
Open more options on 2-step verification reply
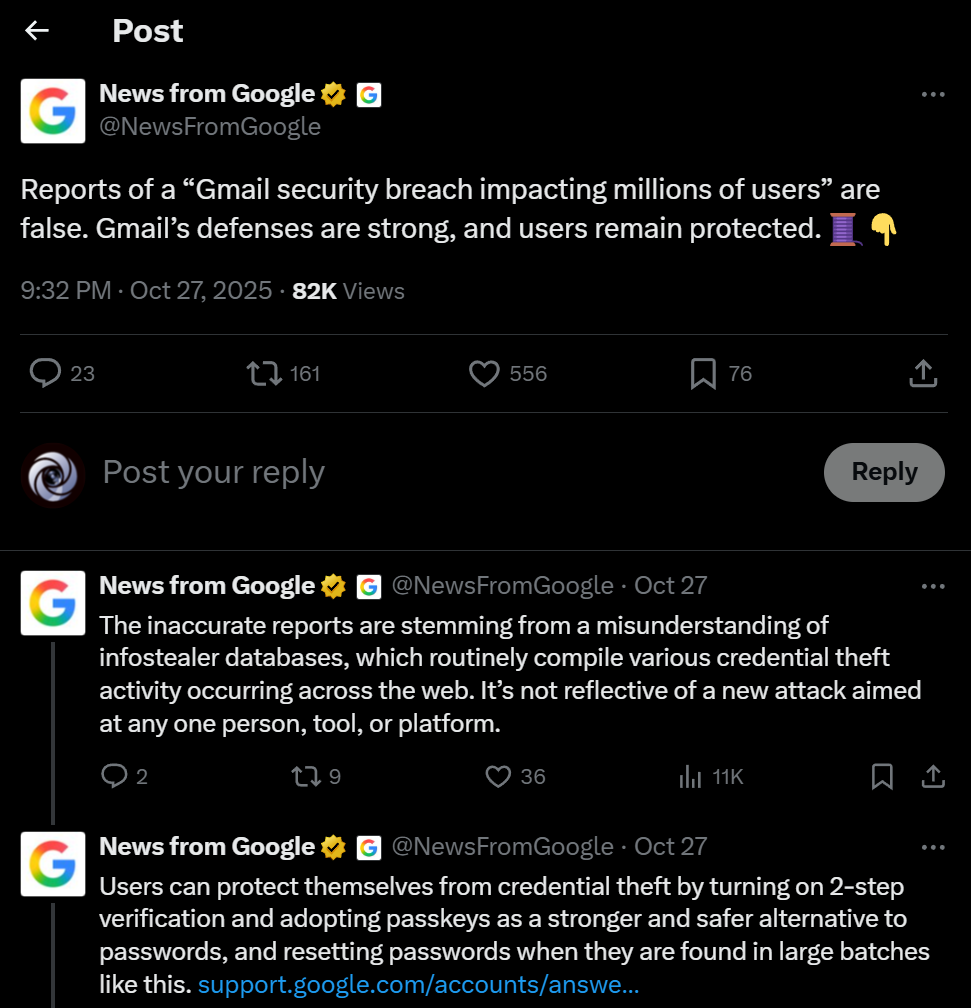point(932,847)
